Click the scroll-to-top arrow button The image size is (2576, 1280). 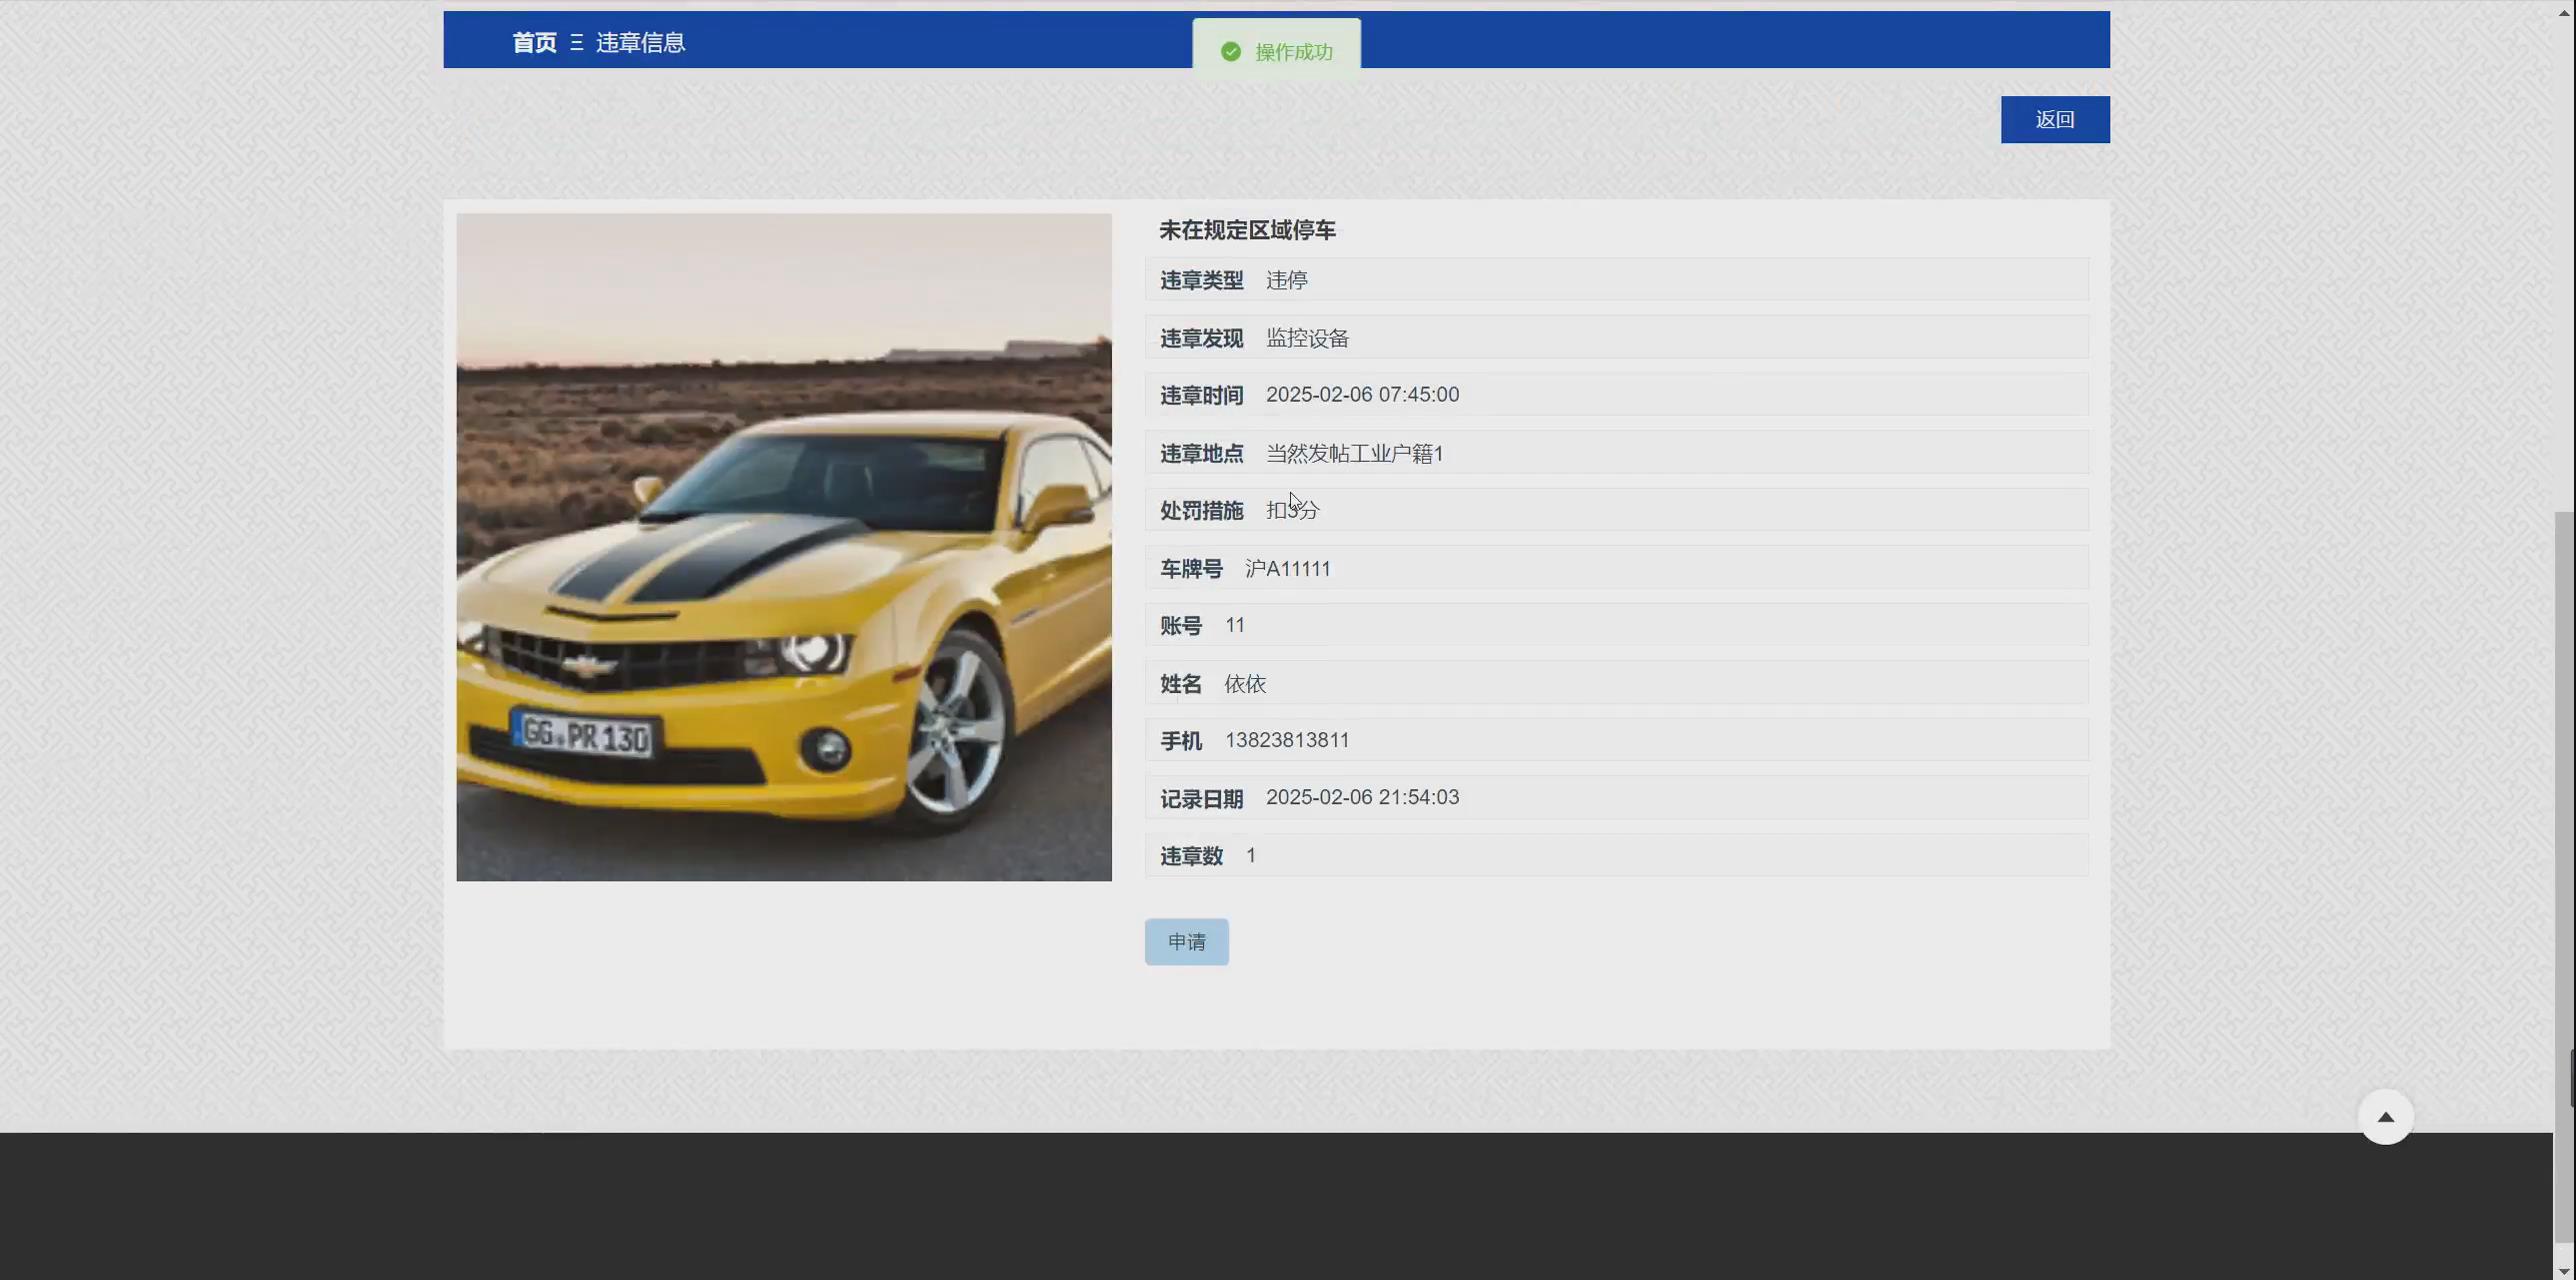pos(2387,1117)
